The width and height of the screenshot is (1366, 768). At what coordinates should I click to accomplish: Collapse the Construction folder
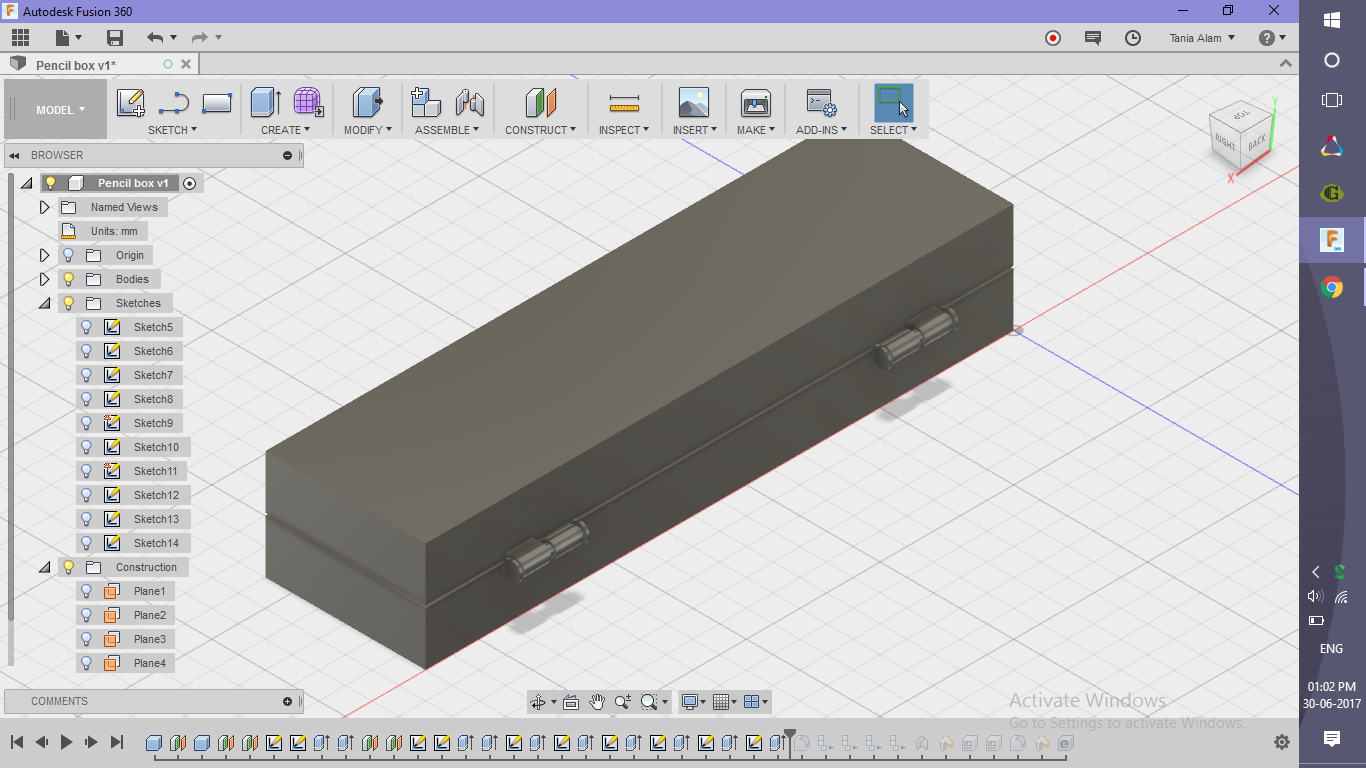click(44, 567)
